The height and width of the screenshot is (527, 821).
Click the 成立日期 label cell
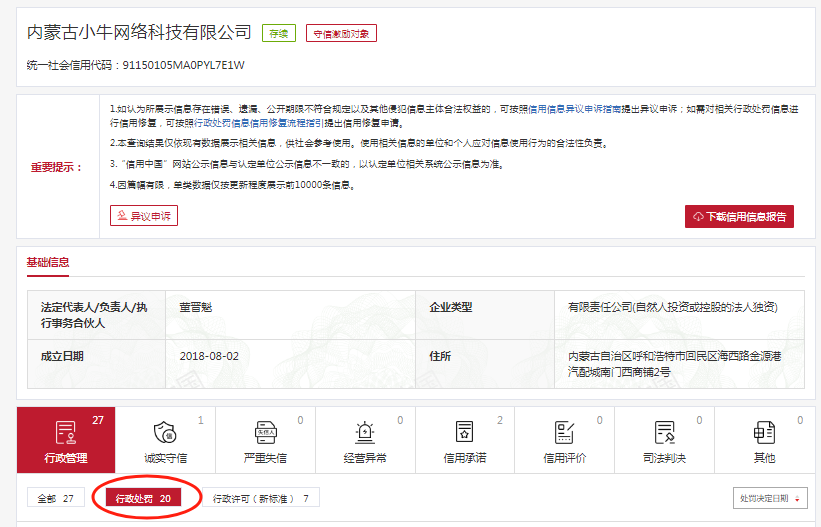(96, 364)
